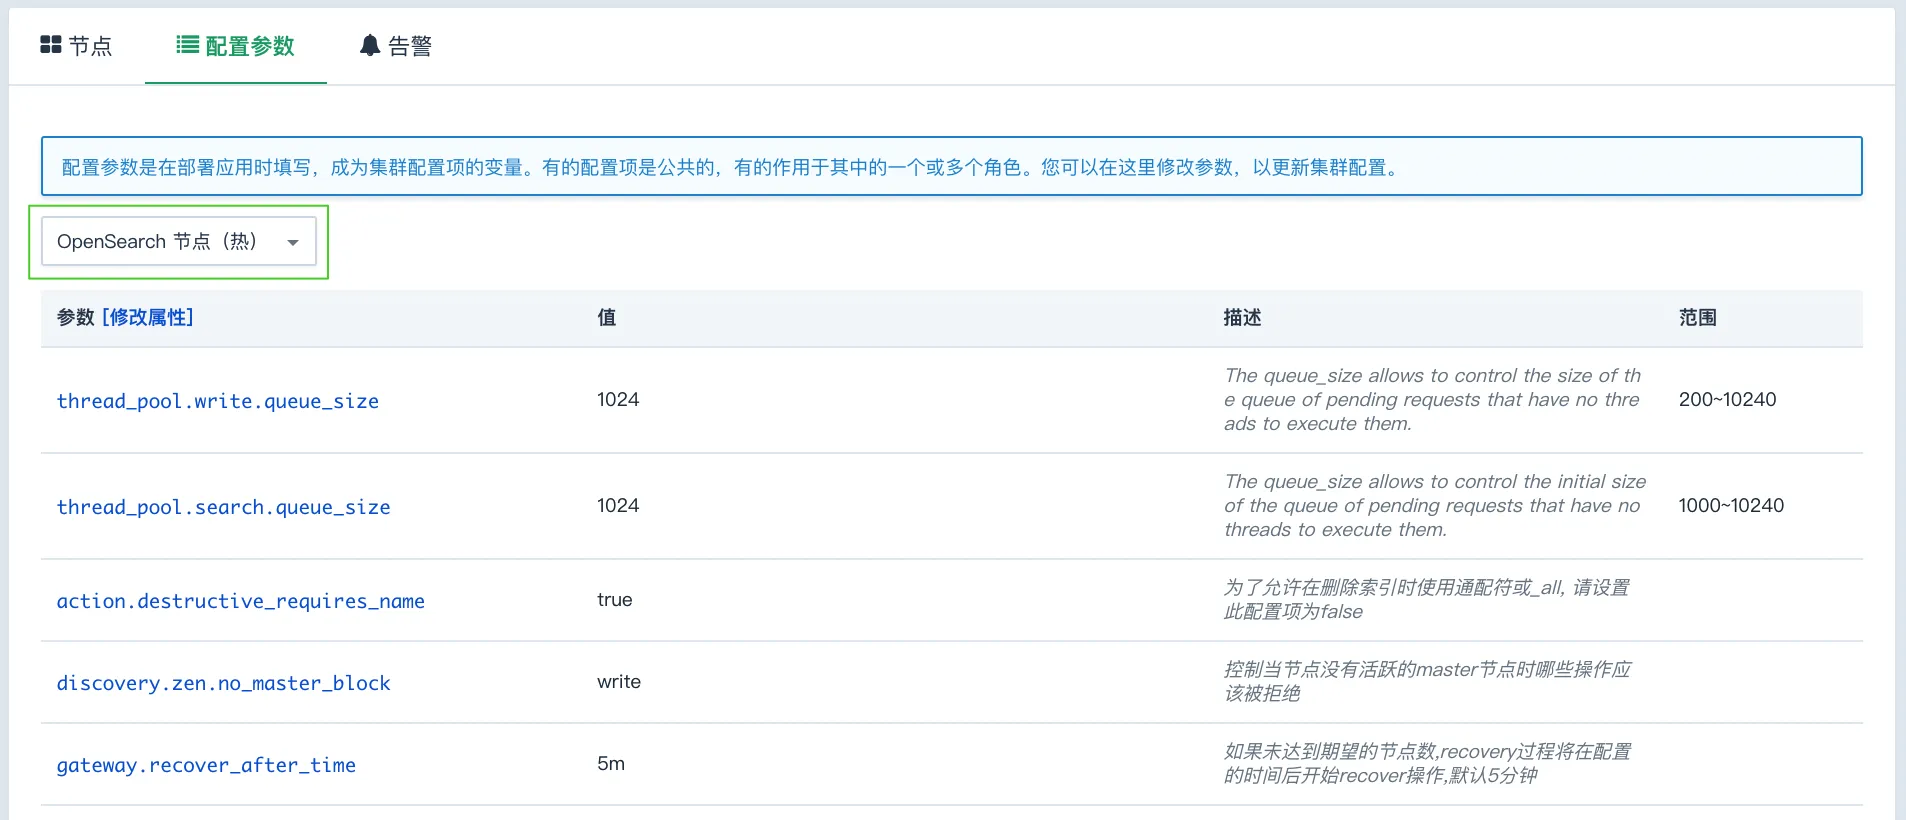1906x820 pixels.
Task: Click the [修改属性] link
Action: (x=148, y=317)
